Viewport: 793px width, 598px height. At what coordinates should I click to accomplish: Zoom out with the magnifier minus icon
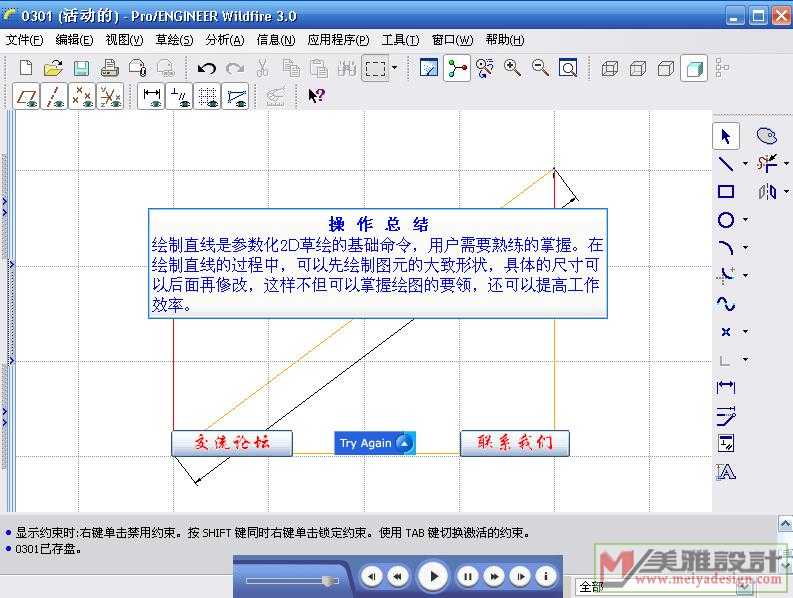click(540, 68)
